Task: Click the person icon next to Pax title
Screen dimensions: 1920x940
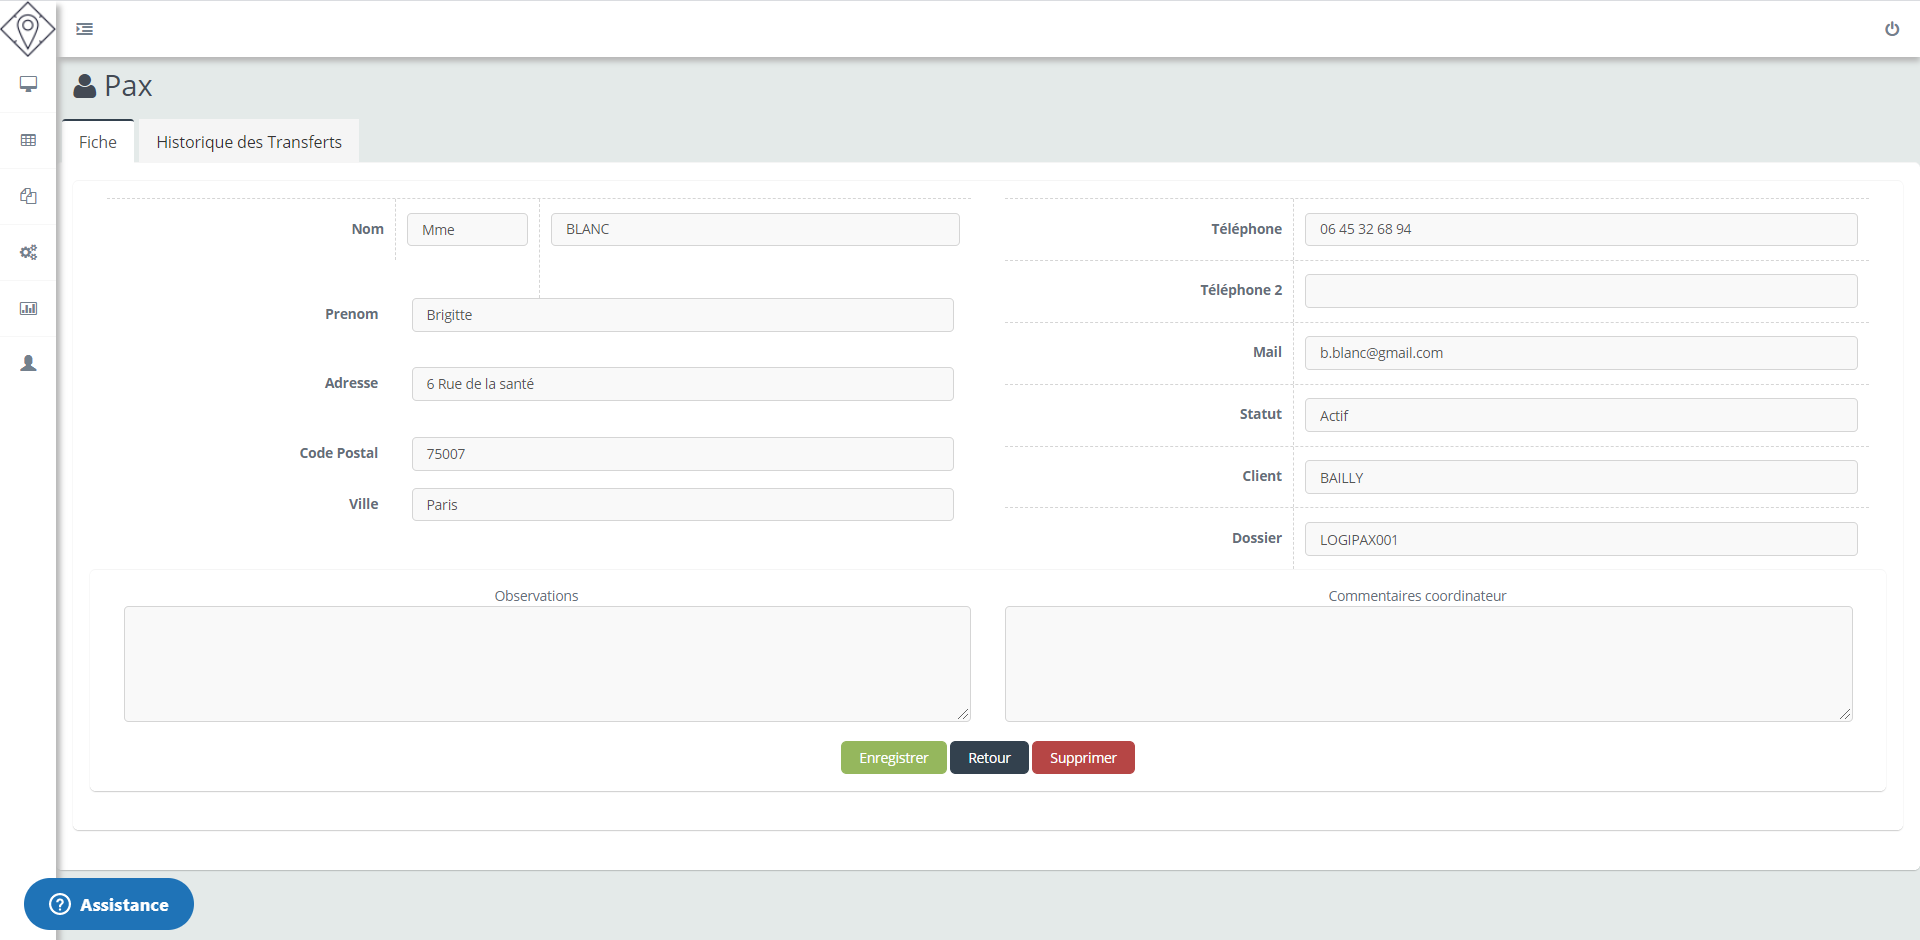Action: pyautogui.click(x=84, y=85)
